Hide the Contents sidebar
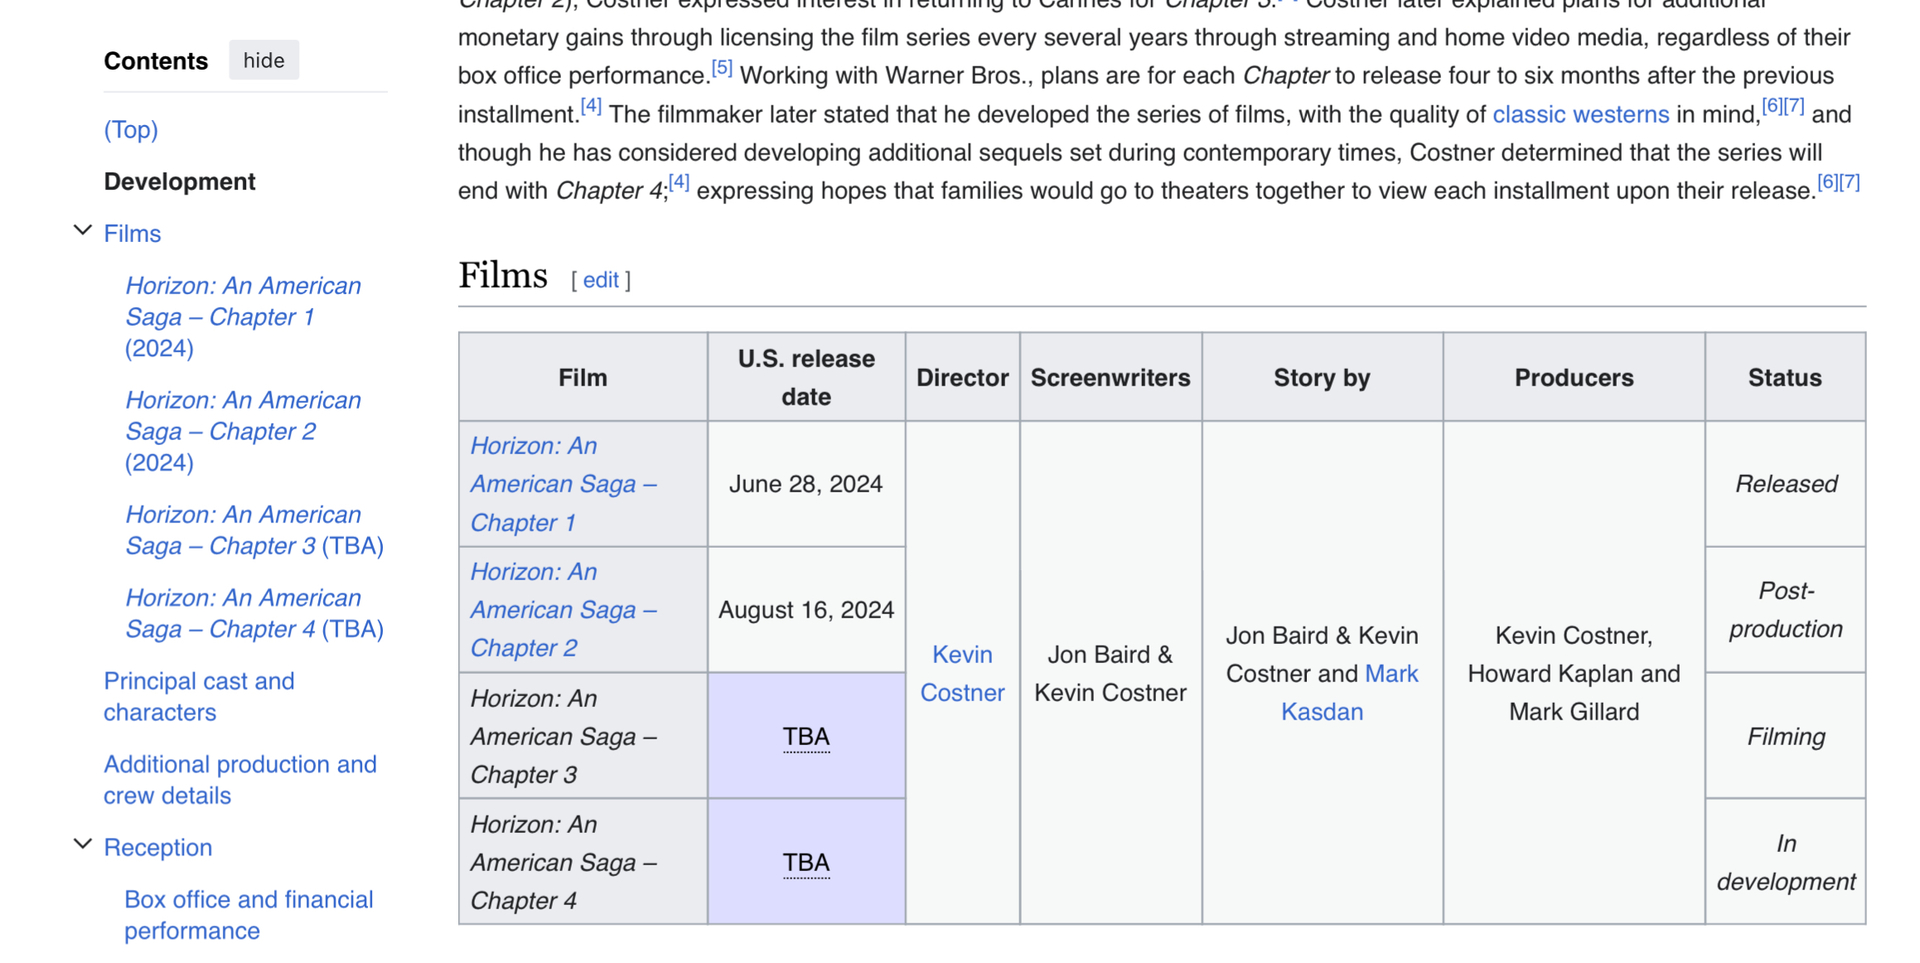 click(x=264, y=60)
